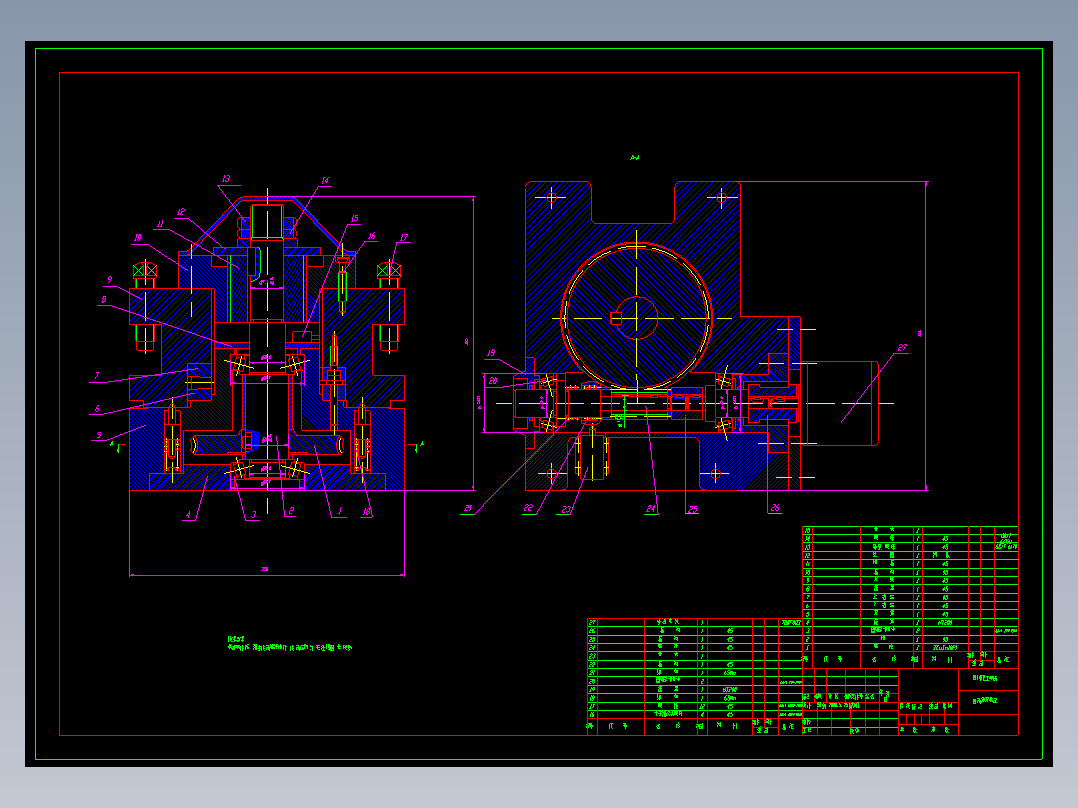
Task: Pick balloon number 21
Action: point(468,509)
